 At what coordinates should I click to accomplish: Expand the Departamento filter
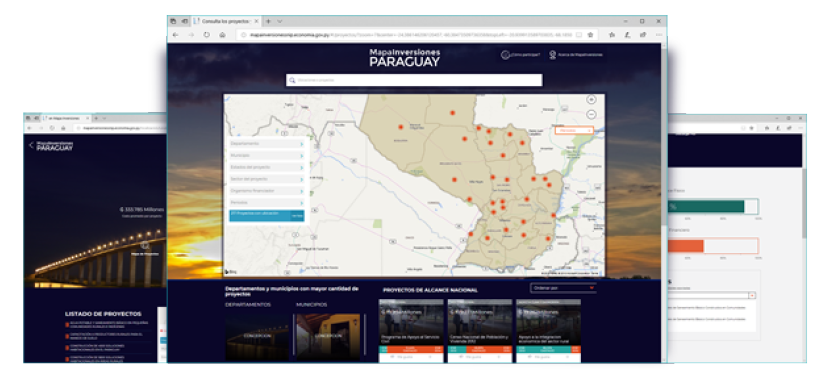click(266, 144)
